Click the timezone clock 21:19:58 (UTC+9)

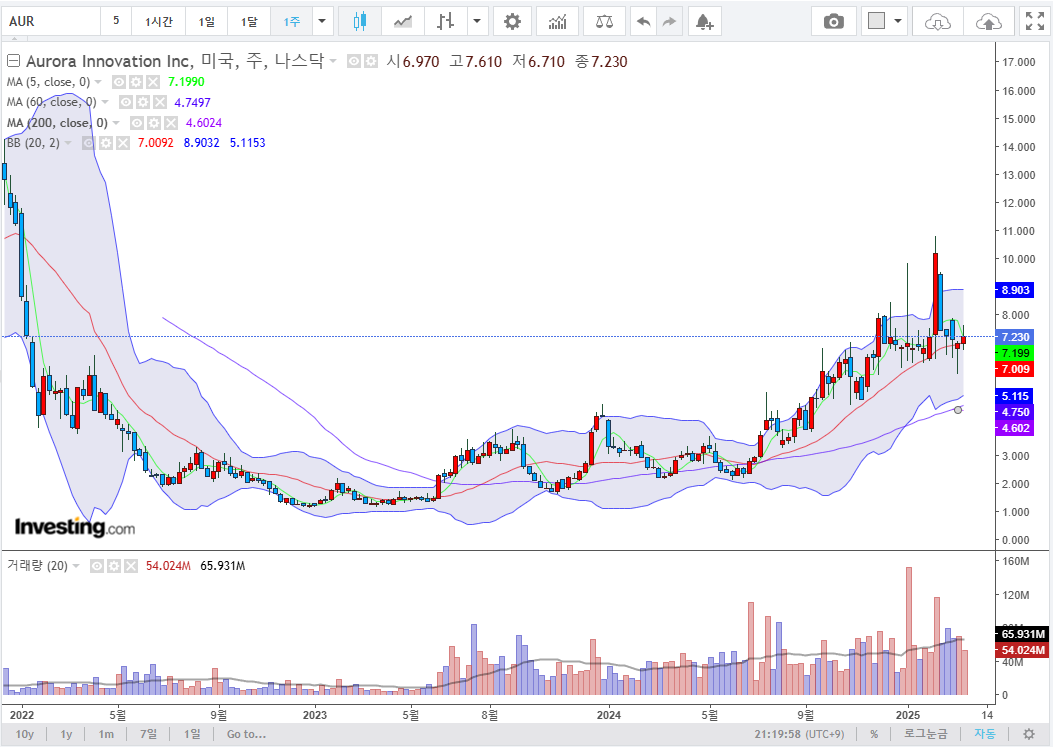(799, 734)
